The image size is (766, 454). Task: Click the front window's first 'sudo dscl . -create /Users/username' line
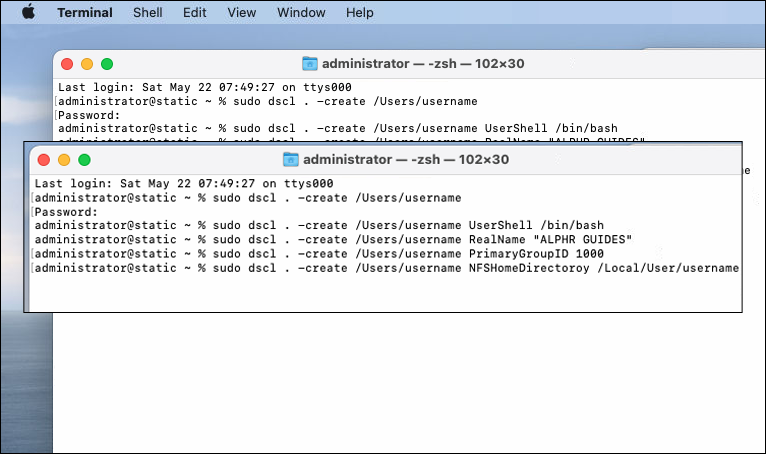248,198
